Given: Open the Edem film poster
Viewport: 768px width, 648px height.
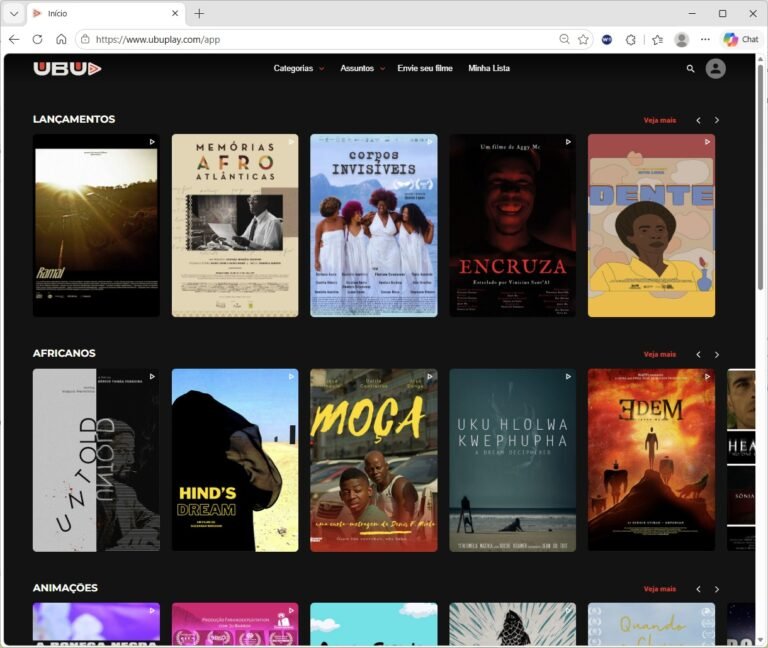Looking at the screenshot, I should pos(651,460).
